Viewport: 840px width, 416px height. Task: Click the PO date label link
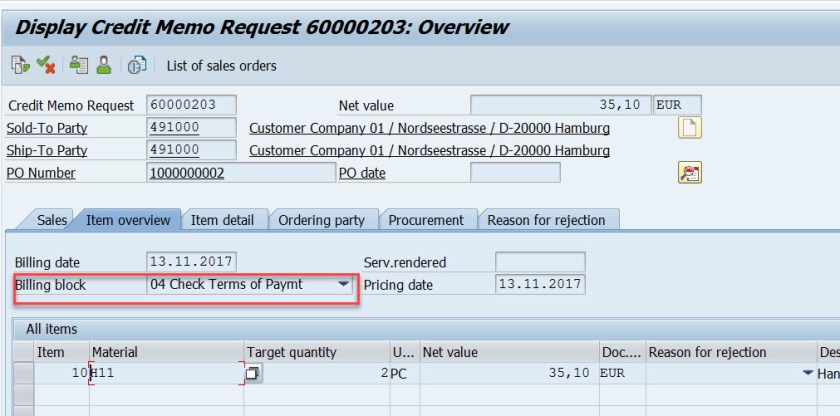pos(362,173)
